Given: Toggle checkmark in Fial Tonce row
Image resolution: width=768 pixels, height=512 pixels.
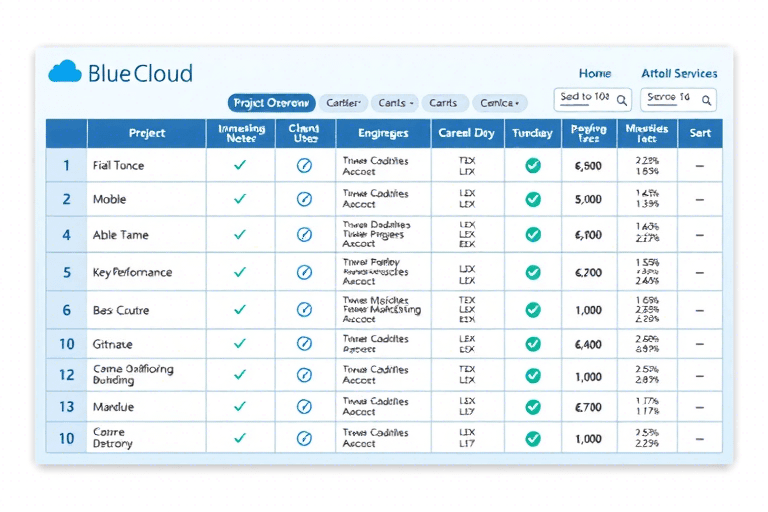Looking at the screenshot, I should [239, 166].
